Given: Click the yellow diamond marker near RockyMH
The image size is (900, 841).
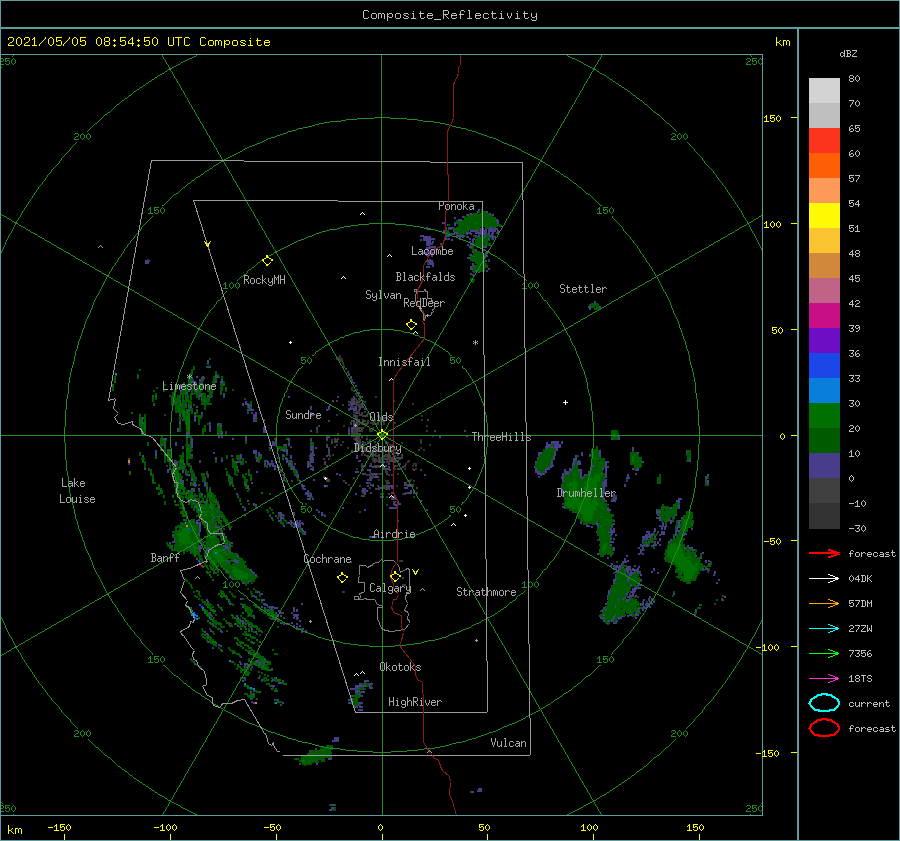Looking at the screenshot, I should [267, 261].
